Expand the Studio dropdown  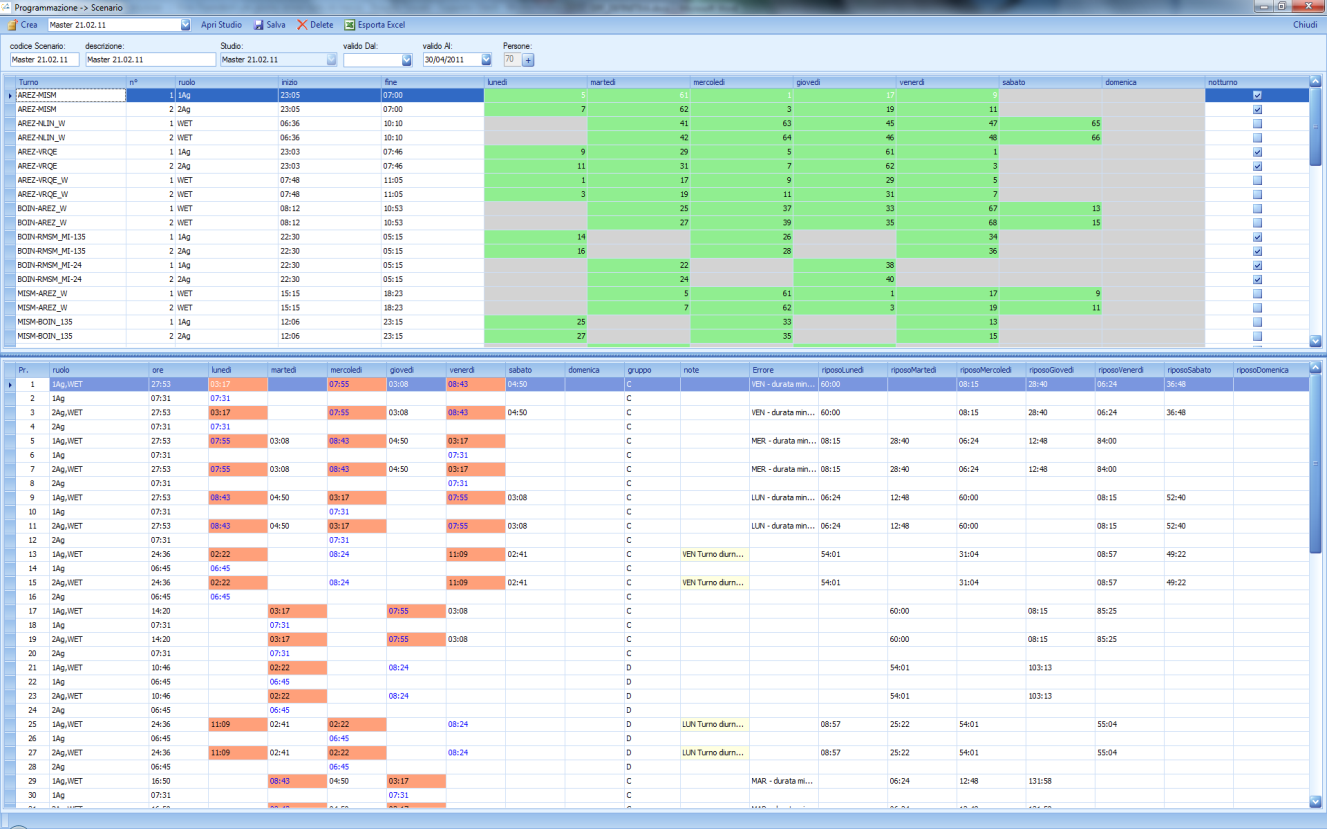[x=332, y=60]
